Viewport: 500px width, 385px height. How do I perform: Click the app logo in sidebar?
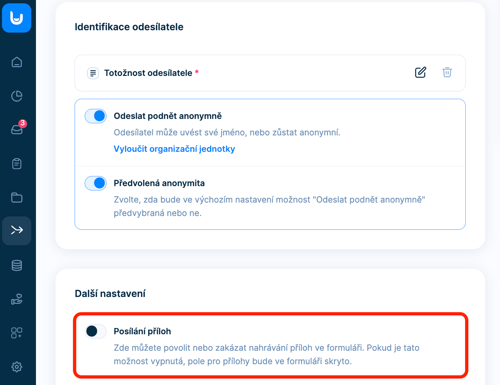(17, 18)
